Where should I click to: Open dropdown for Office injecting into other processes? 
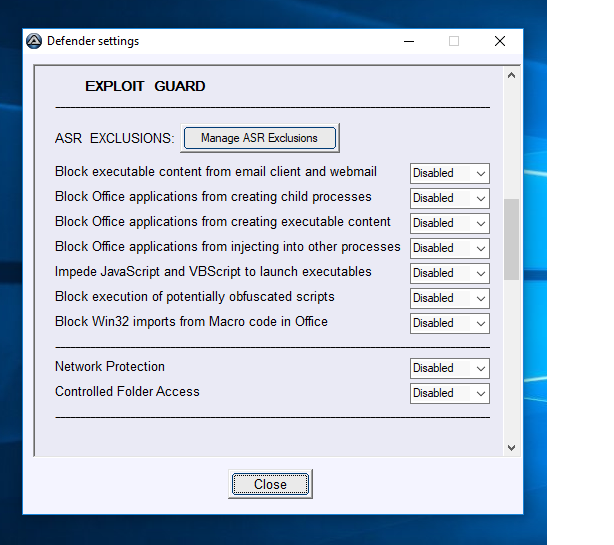pos(450,248)
